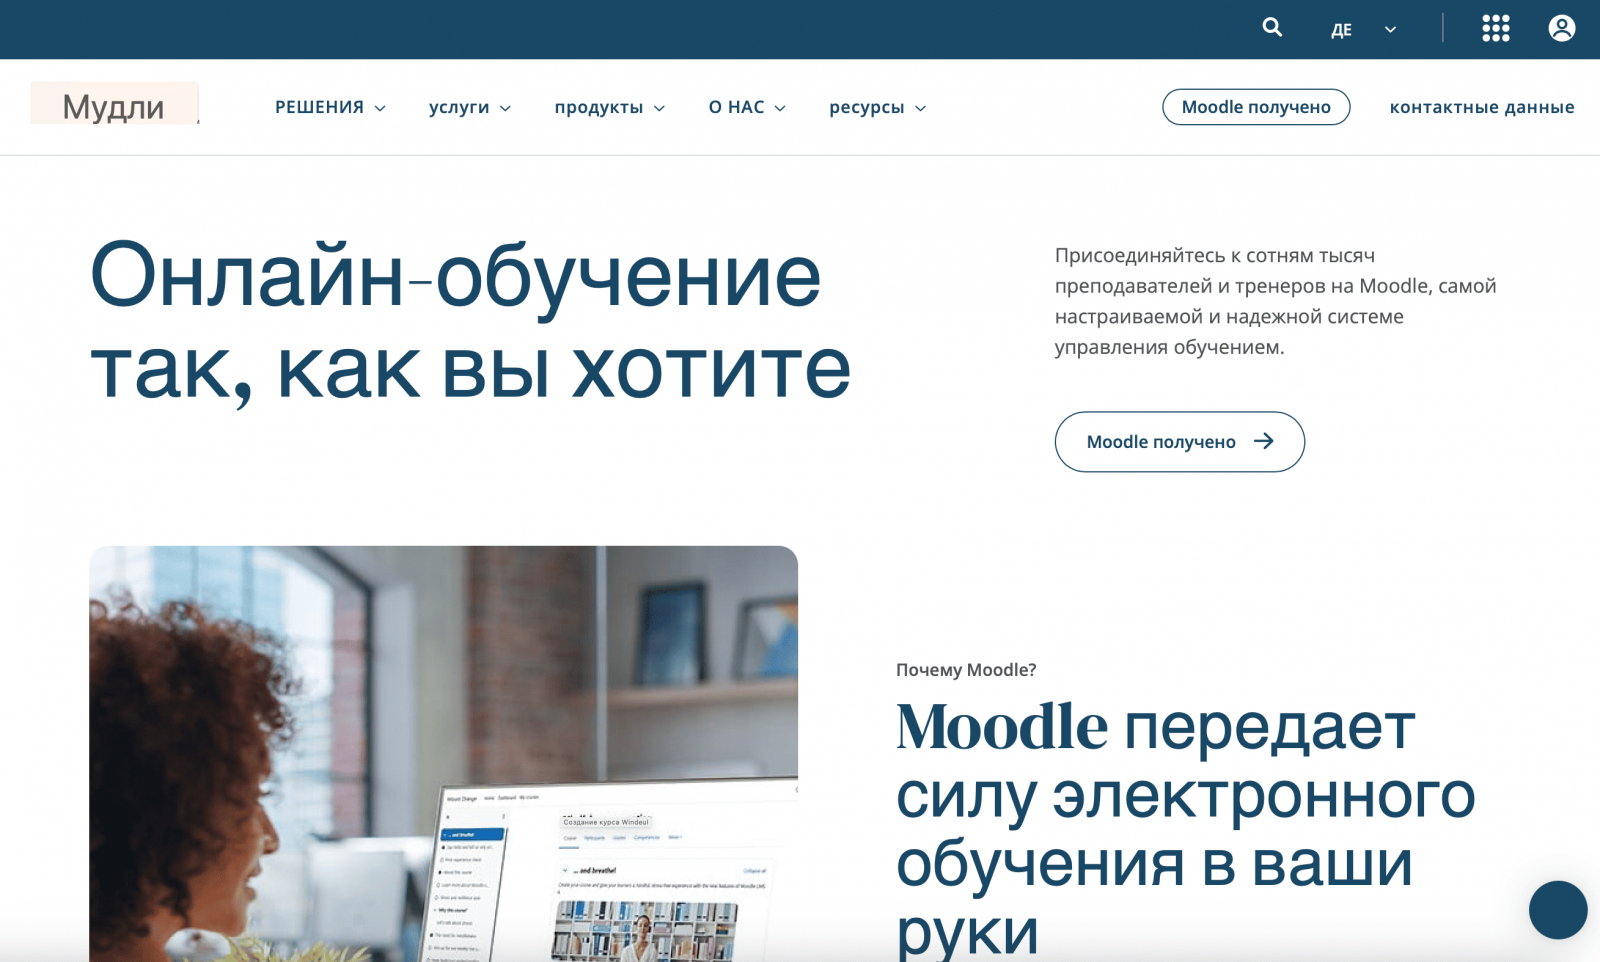1600x962 pixels.
Task: Expand the ресурсы menu chevron
Action: [920, 108]
